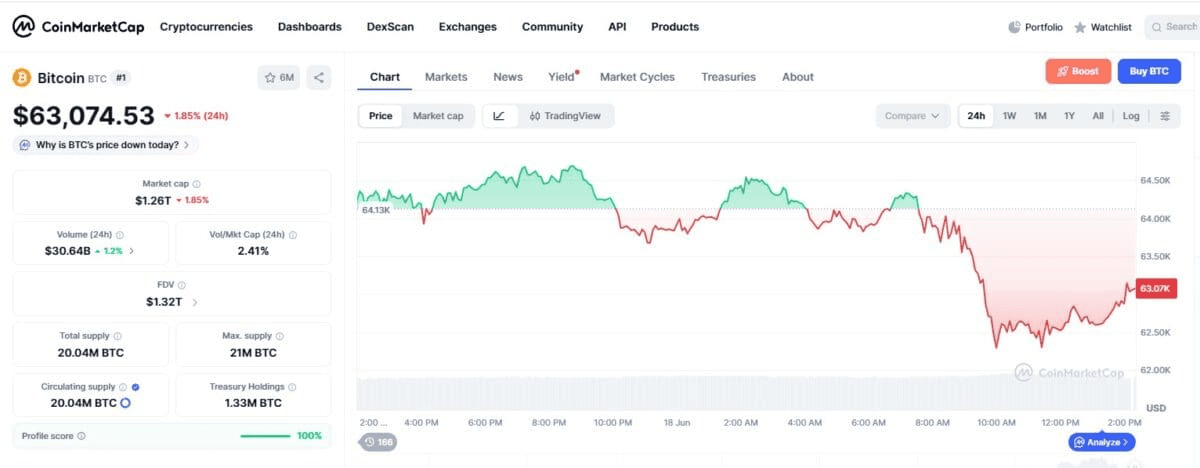Screen dimensions: 1200x468
Task: Switch to TradingView chart mode
Action: pyautogui.click(x=565, y=116)
